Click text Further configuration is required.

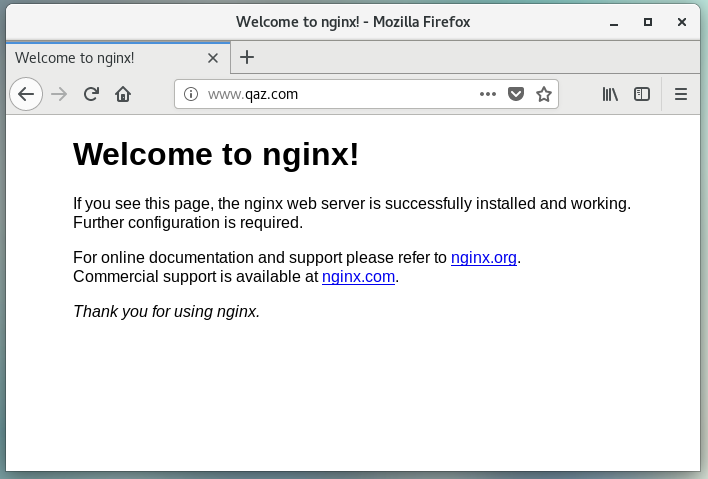(x=188, y=223)
